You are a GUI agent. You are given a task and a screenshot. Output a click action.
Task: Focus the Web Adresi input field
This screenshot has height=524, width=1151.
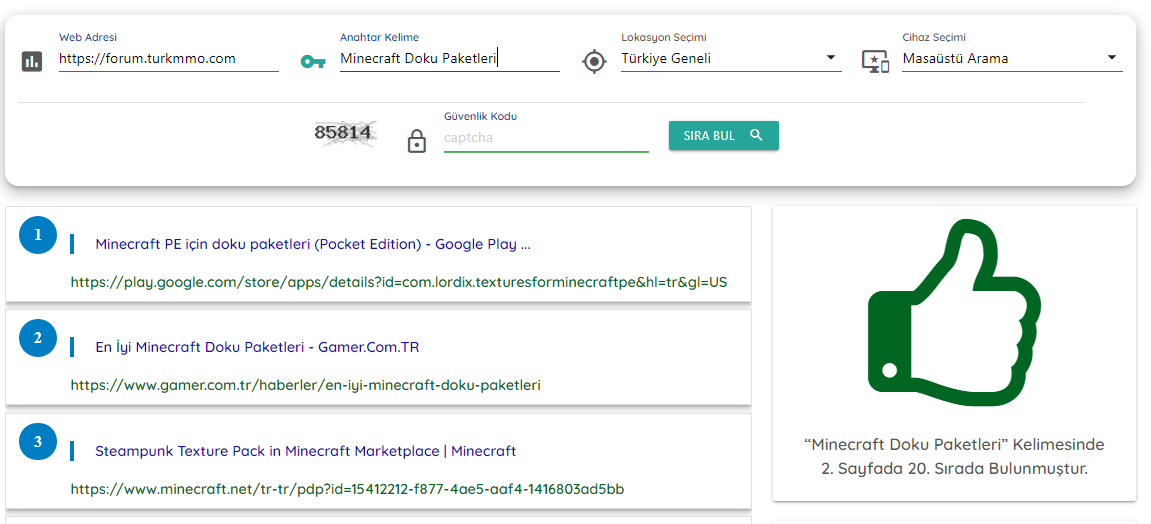(x=169, y=59)
